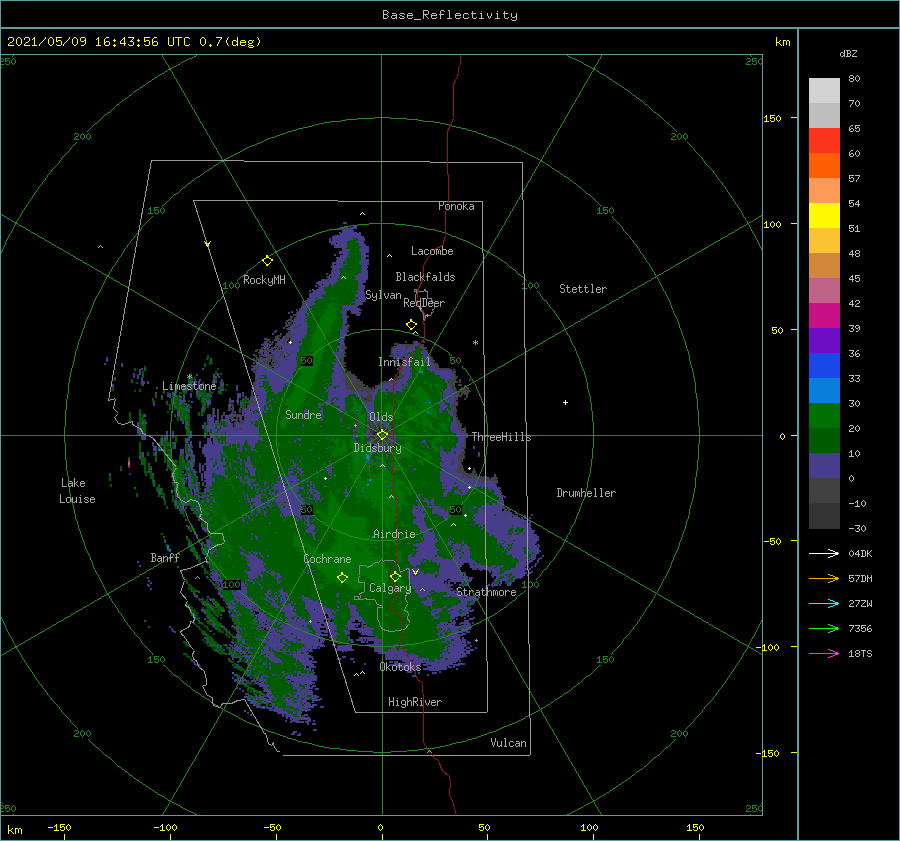900x841 pixels.
Task: Click the white plus marker west of Stettler-Drumheller area
Action: coord(565,402)
